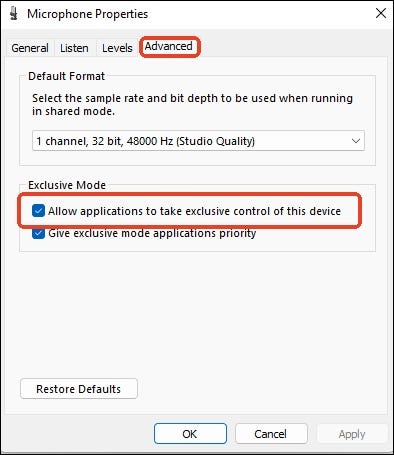
Task: Expand the Default Format dropdown chevron arrow
Action: 356,141
